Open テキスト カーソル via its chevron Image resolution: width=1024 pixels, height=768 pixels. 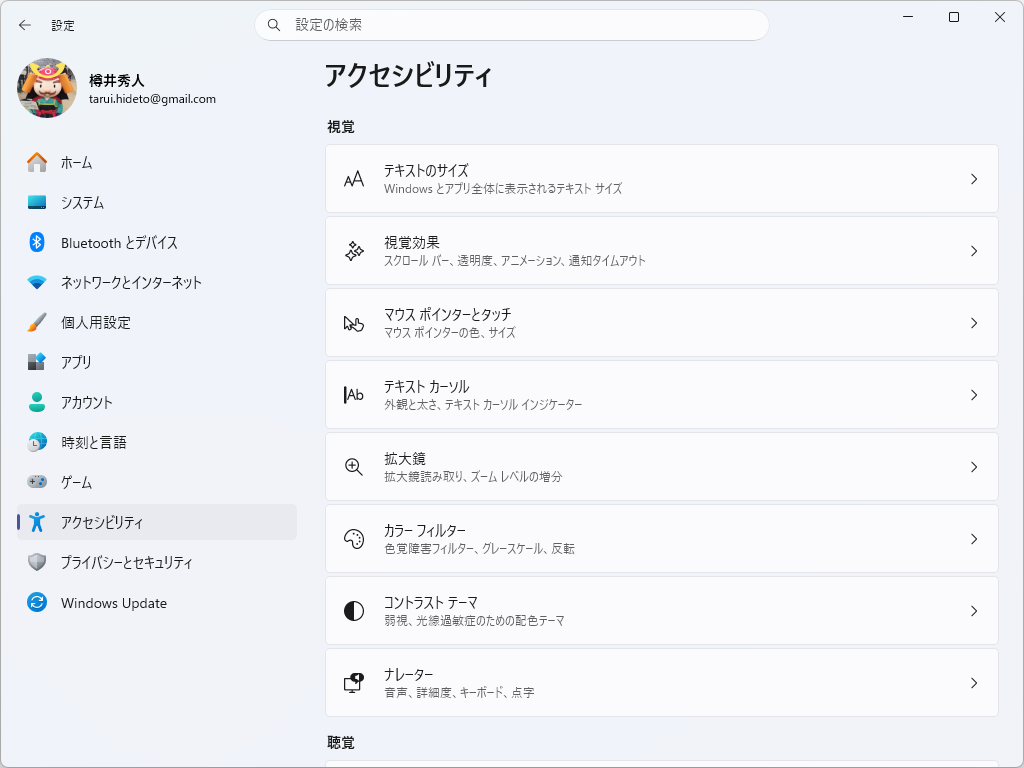tap(974, 394)
